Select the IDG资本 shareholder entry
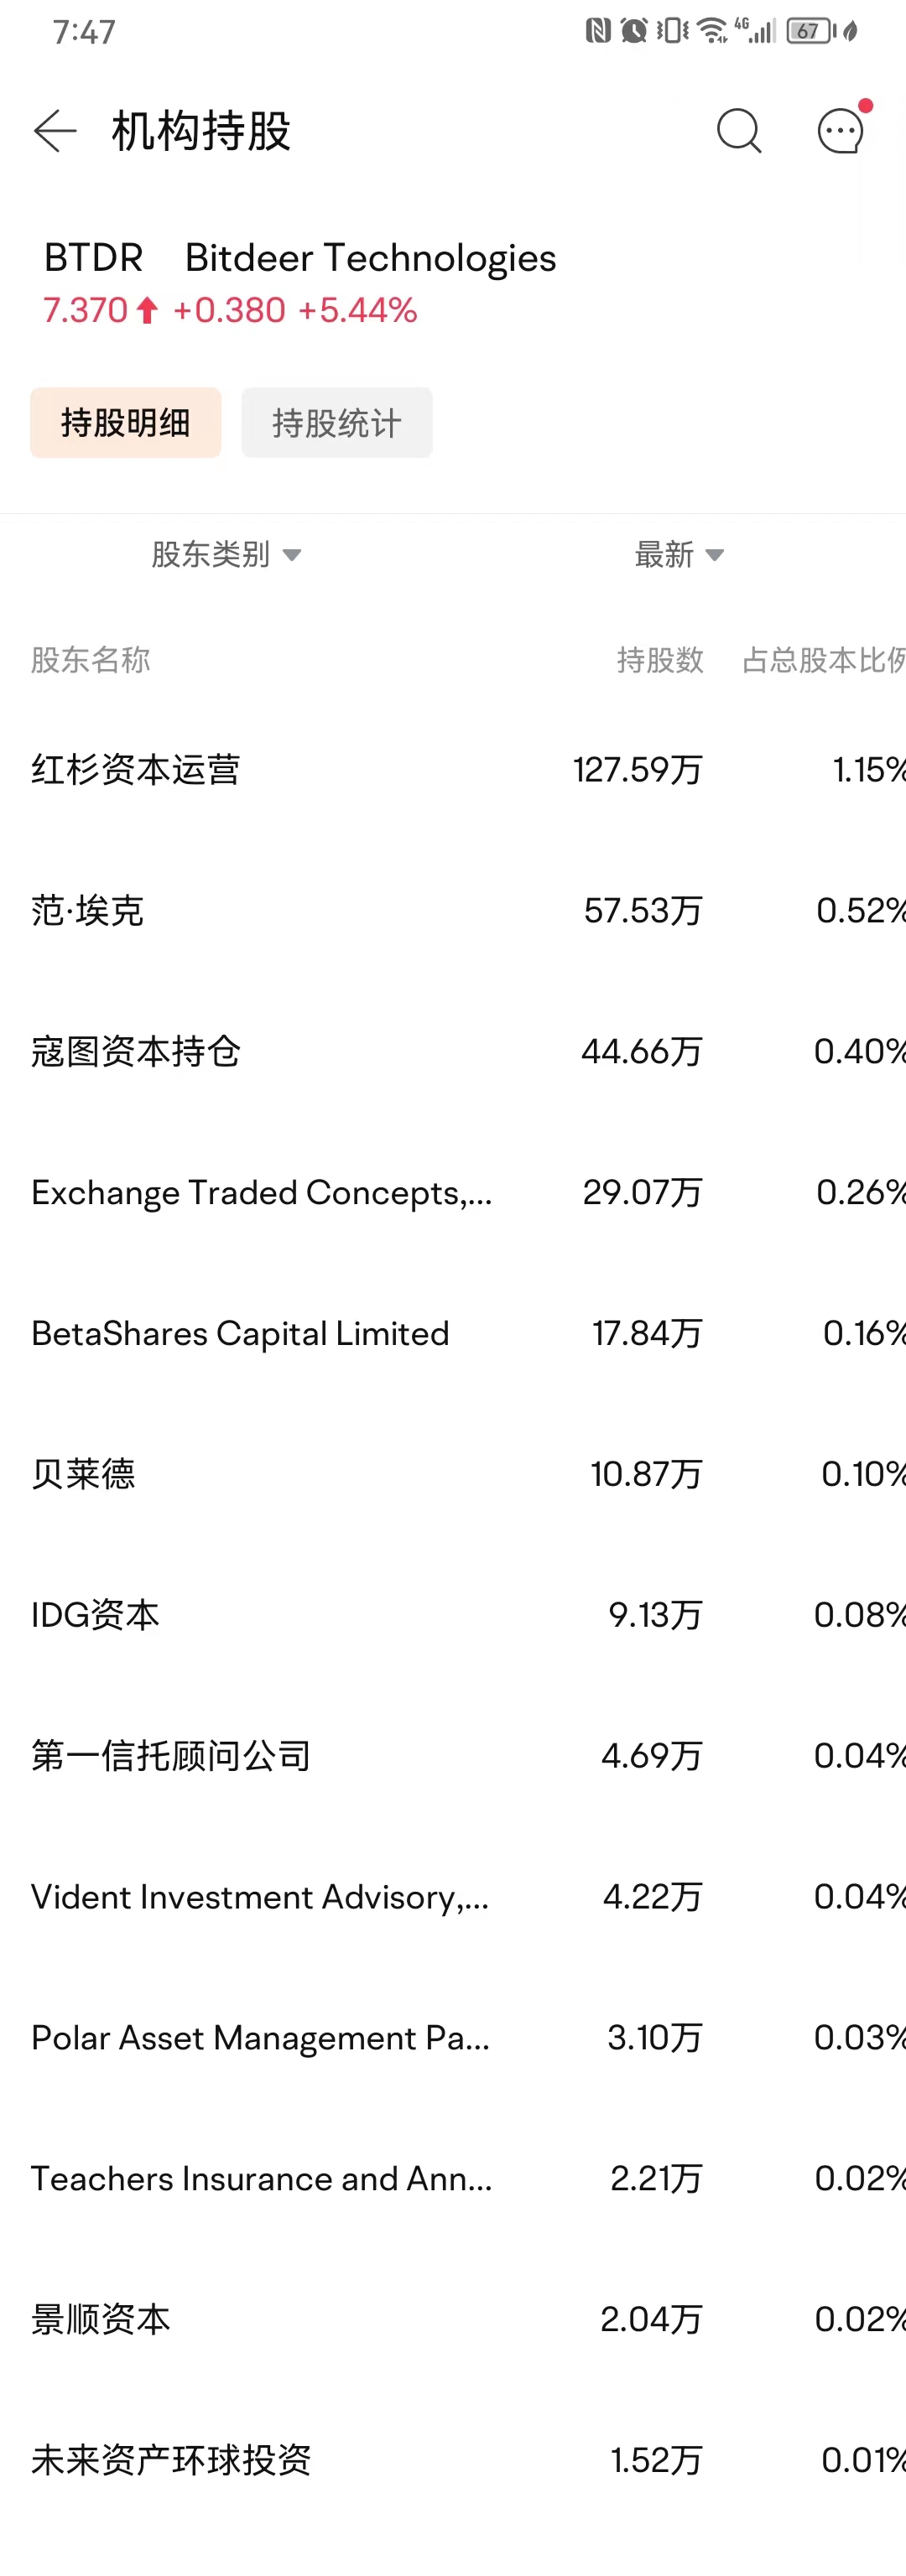 point(93,1614)
